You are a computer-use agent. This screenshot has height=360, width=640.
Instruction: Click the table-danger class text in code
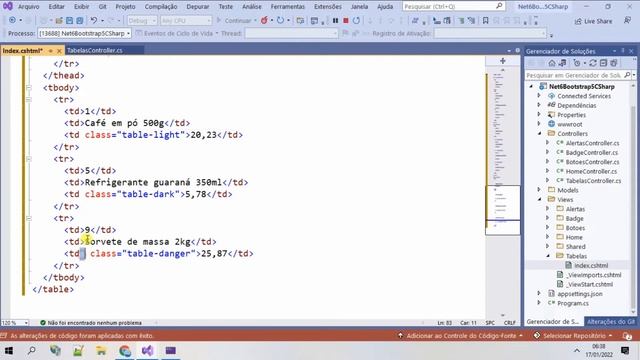(159, 253)
